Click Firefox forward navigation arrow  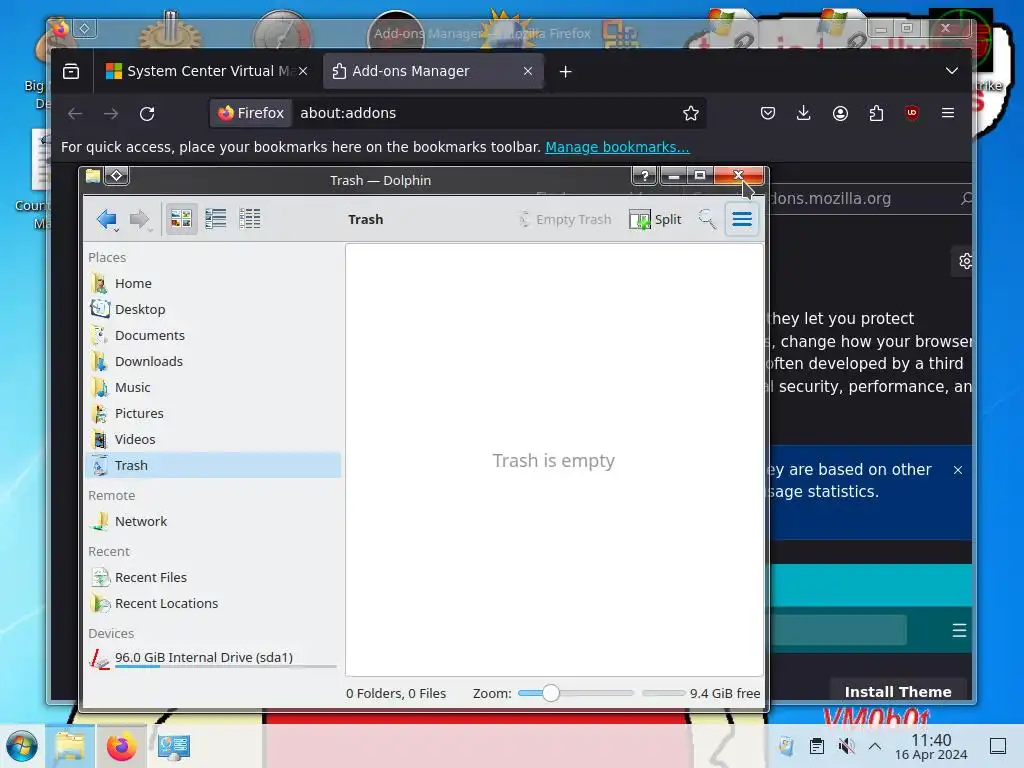[111, 114]
